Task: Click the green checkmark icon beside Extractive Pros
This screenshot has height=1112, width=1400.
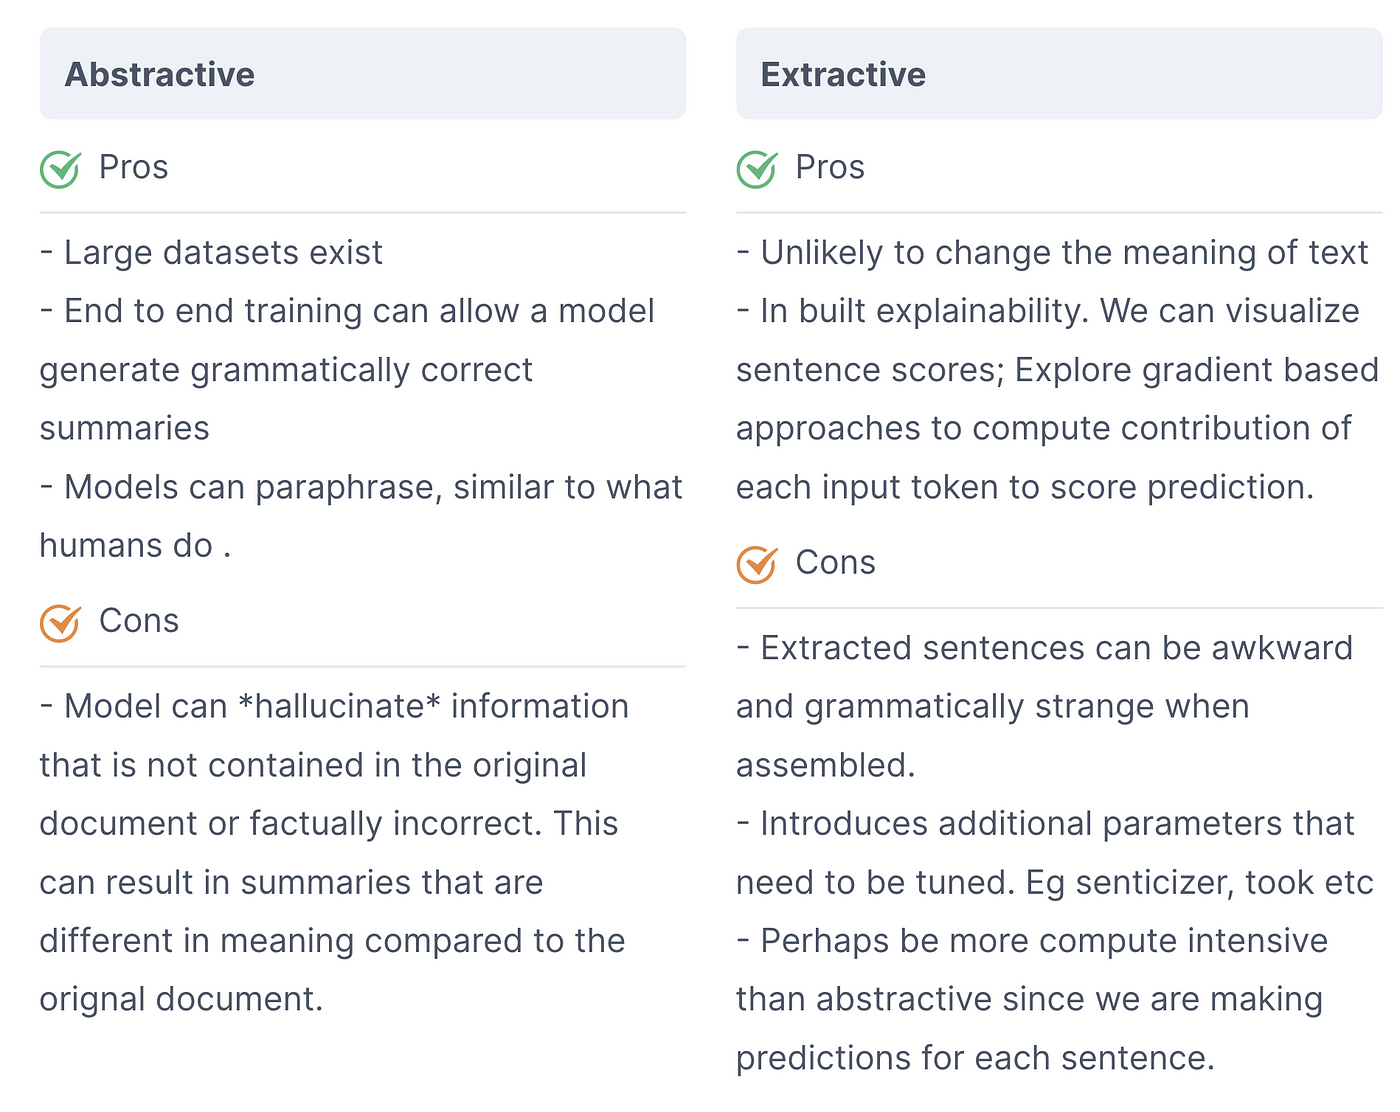Action: click(x=757, y=168)
